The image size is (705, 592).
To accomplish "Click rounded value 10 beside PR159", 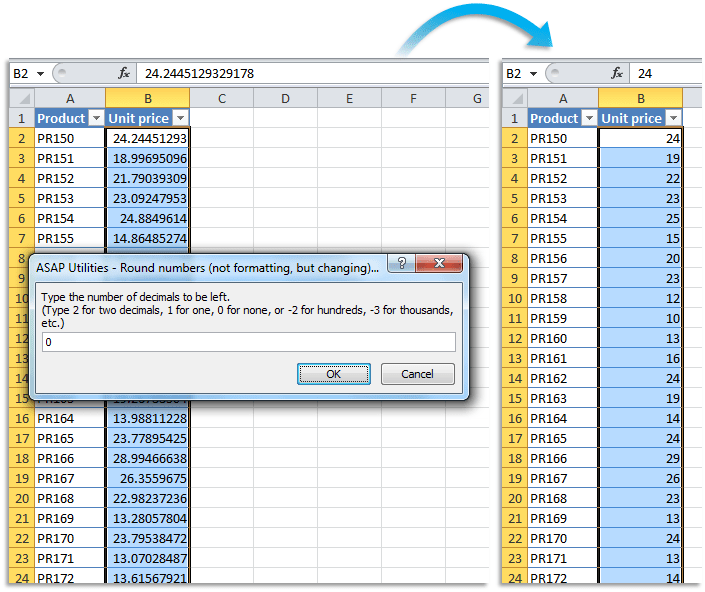I will (x=640, y=318).
